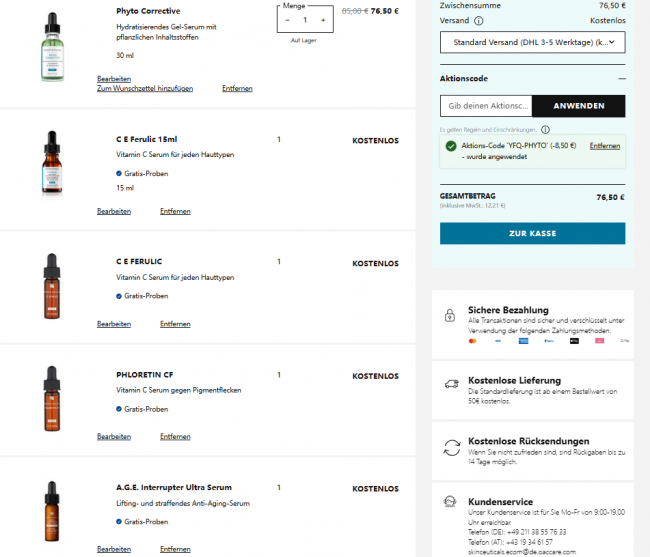Click the green promo applied checkmark icon
Viewport: 650px width, 557px height.
(x=452, y=146)
